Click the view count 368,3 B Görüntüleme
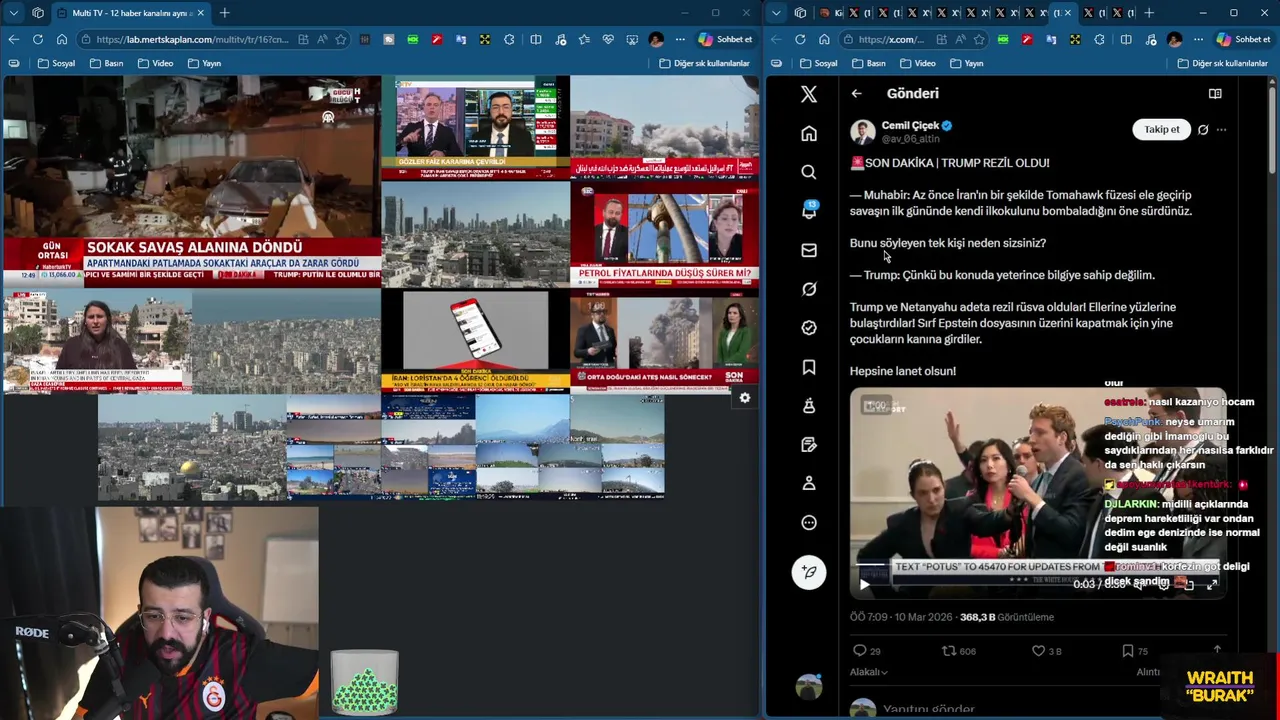Image resolution: width=1280 pixels, height=720 pixels. [1007, 617]
